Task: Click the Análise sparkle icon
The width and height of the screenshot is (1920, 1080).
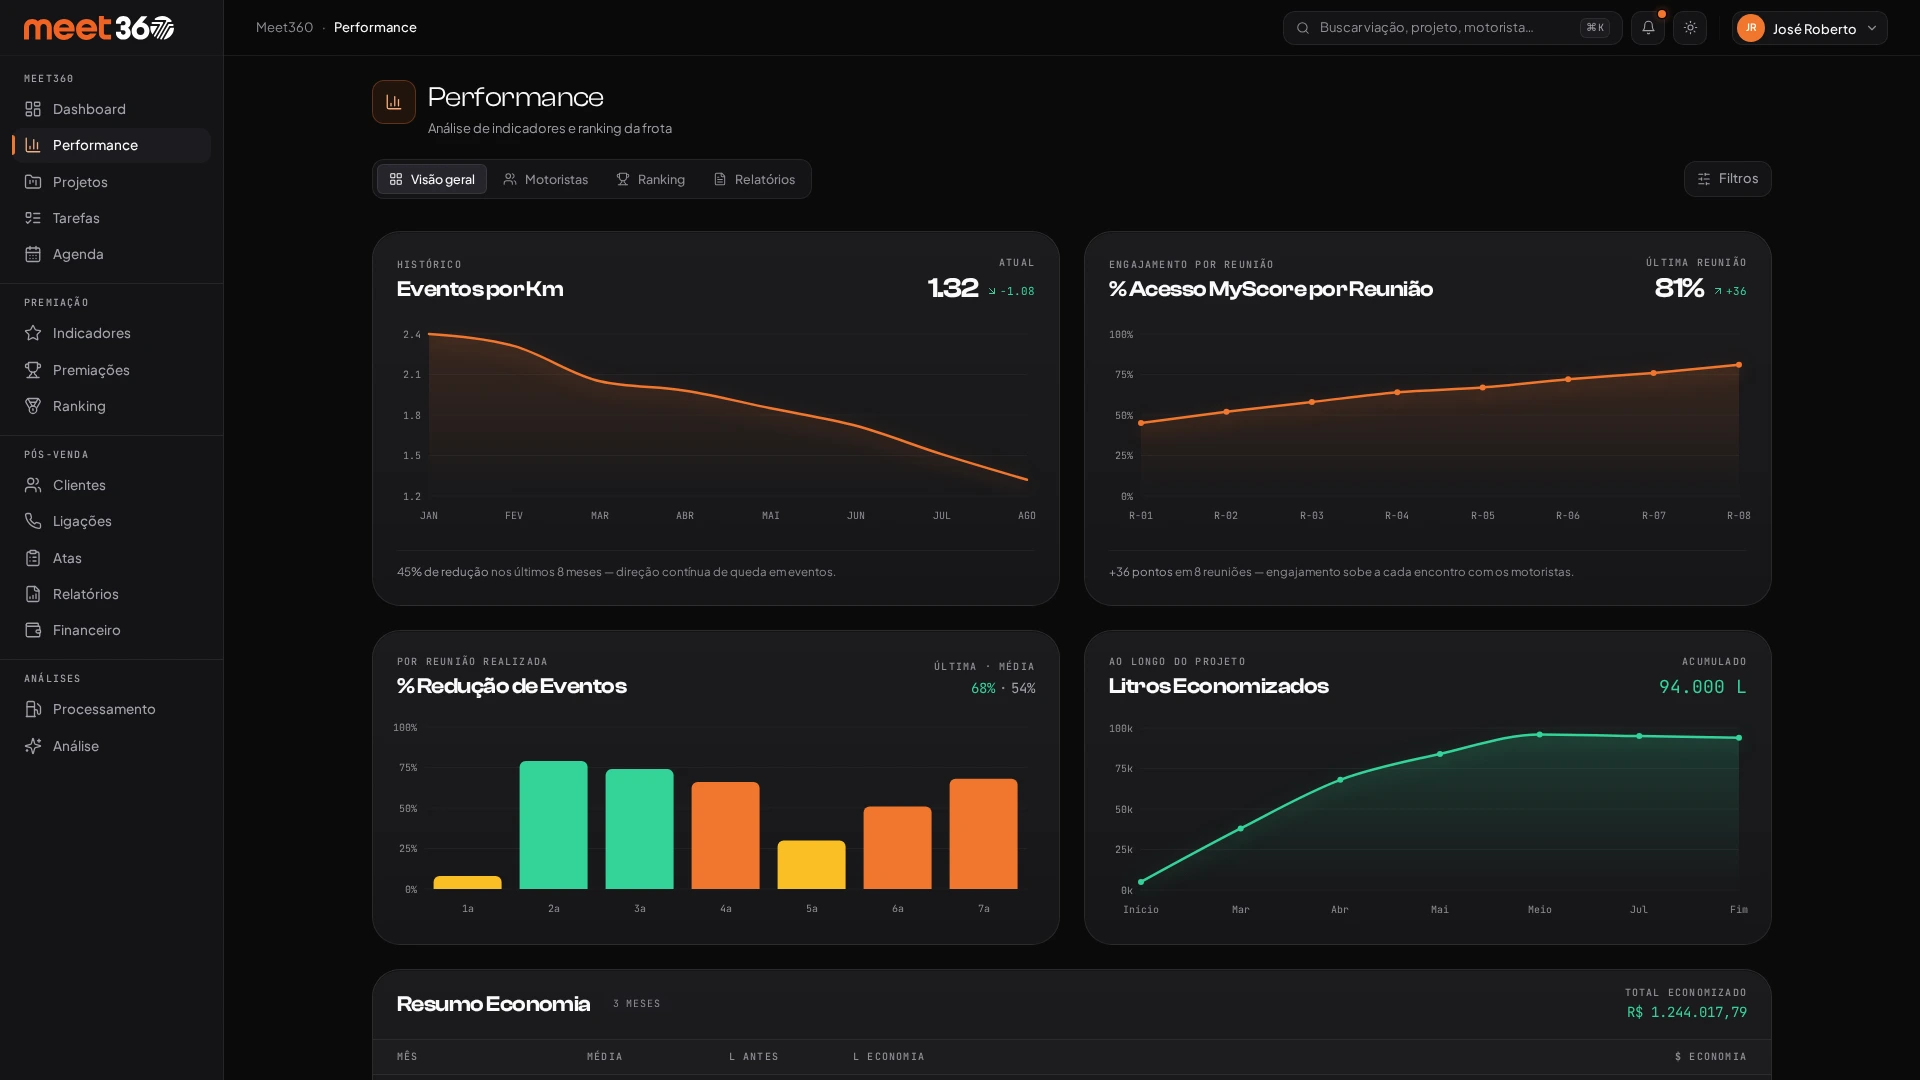Action: click(33, 746)
